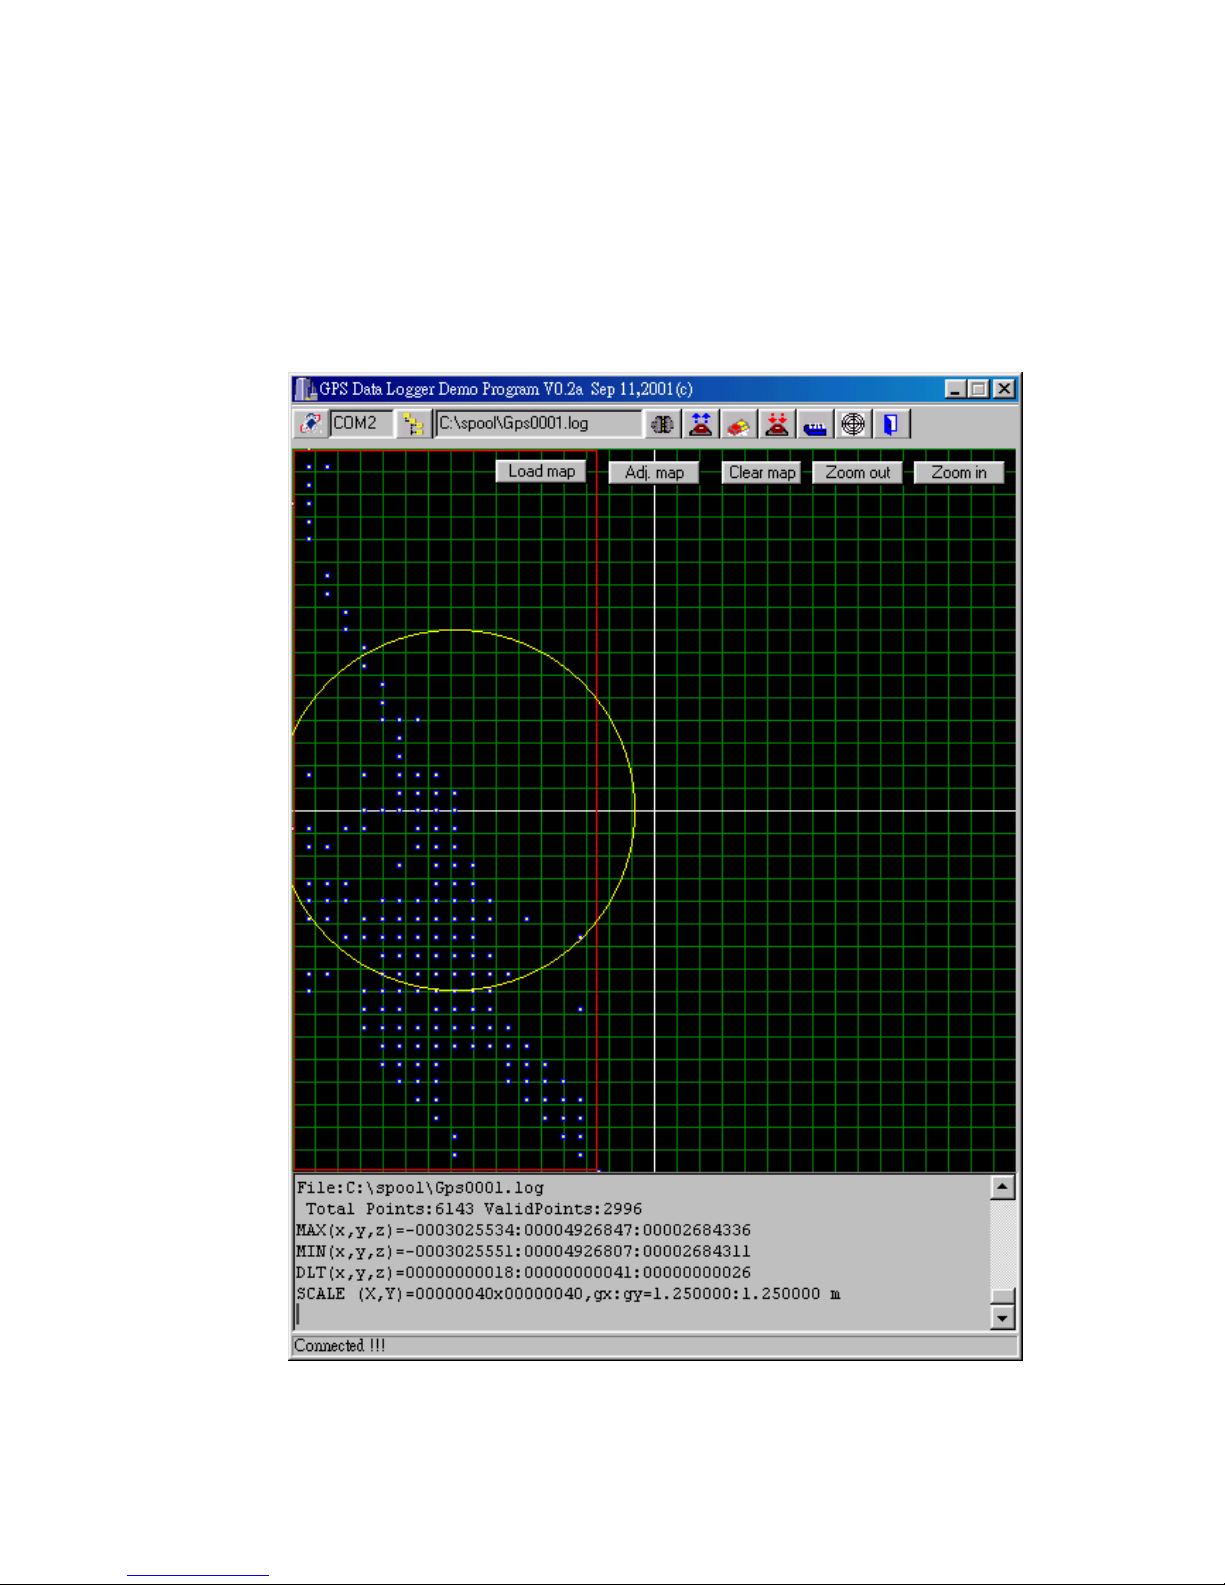This screenshot has height=1585, width=1225.
Task: Click the MAX(x,y,z) log line
Action: (x=523, y=1230)
